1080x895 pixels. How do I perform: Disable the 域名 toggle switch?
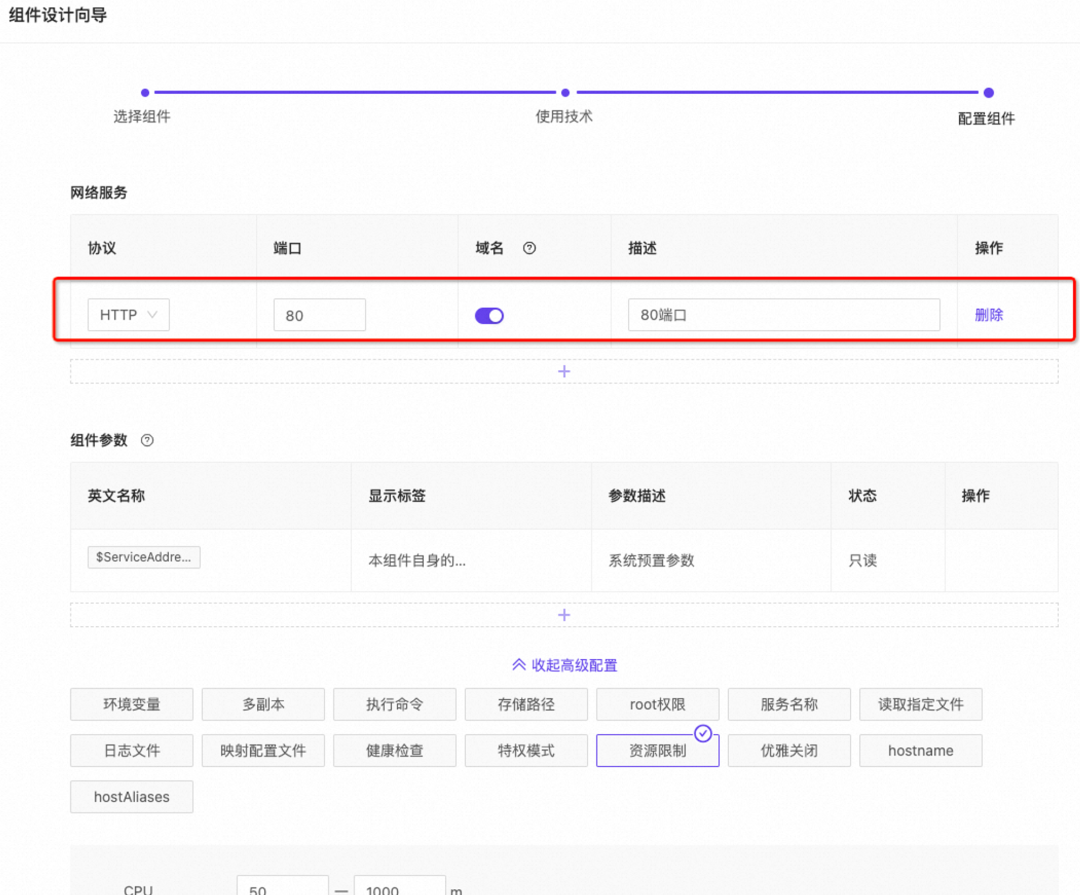(x=489, y=314)
